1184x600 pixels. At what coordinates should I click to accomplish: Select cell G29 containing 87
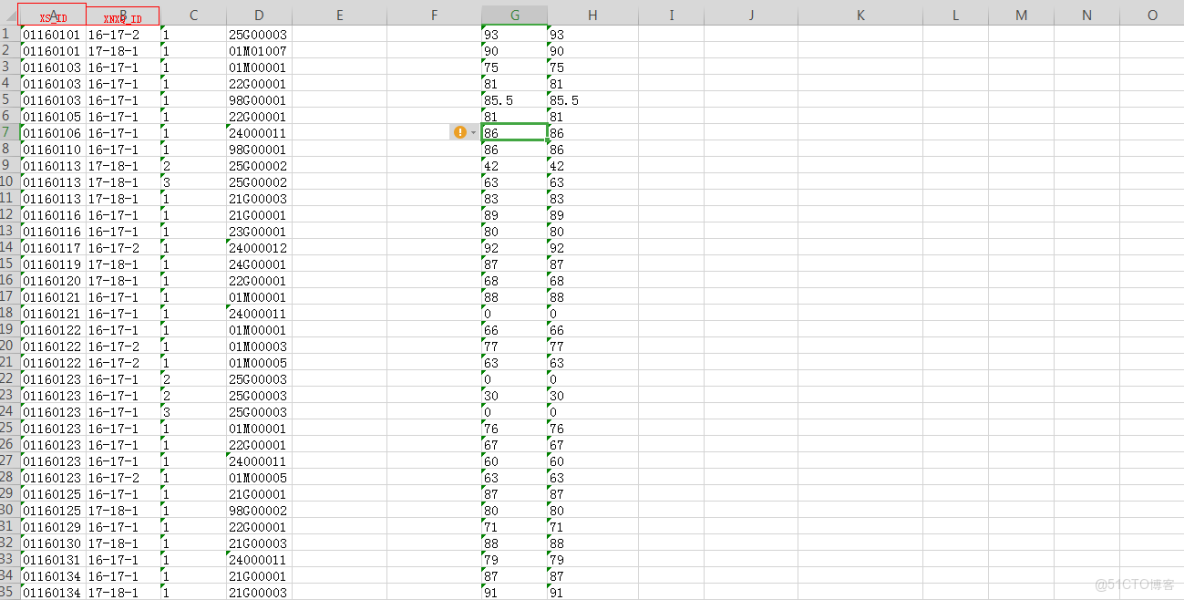click(x=514, y=493)
